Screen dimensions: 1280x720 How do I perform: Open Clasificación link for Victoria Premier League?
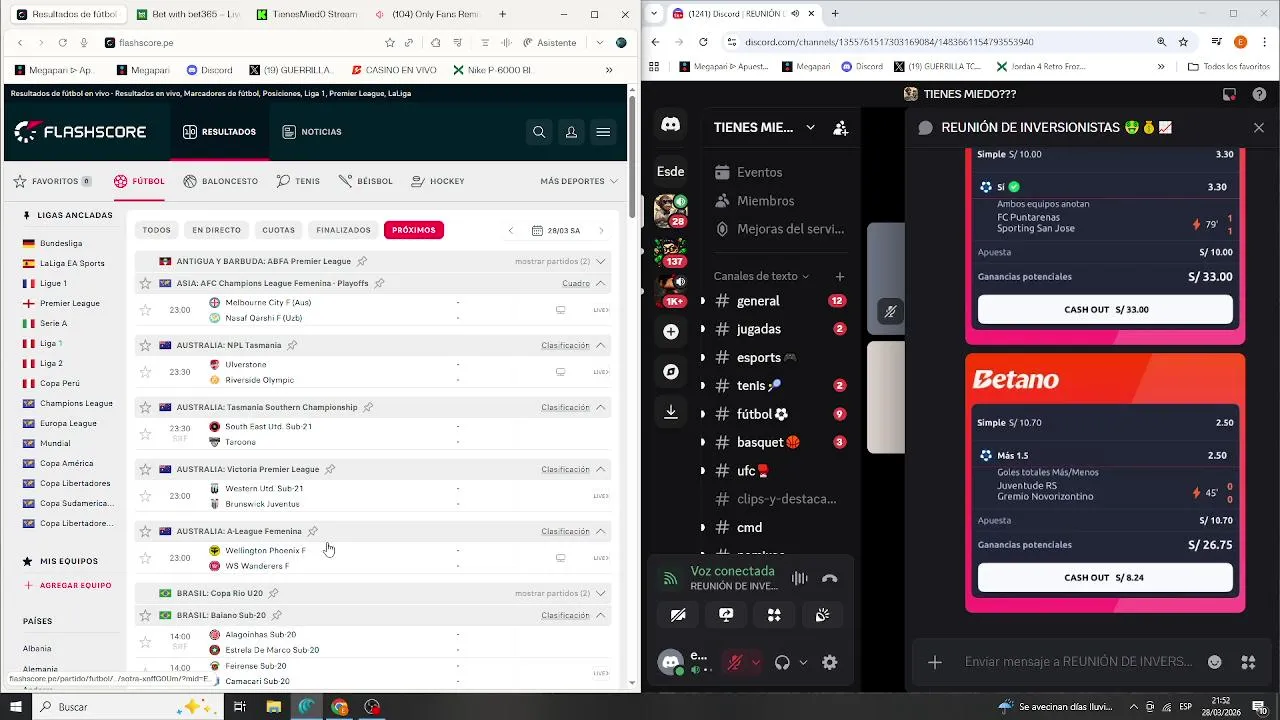tap(565, 469)
